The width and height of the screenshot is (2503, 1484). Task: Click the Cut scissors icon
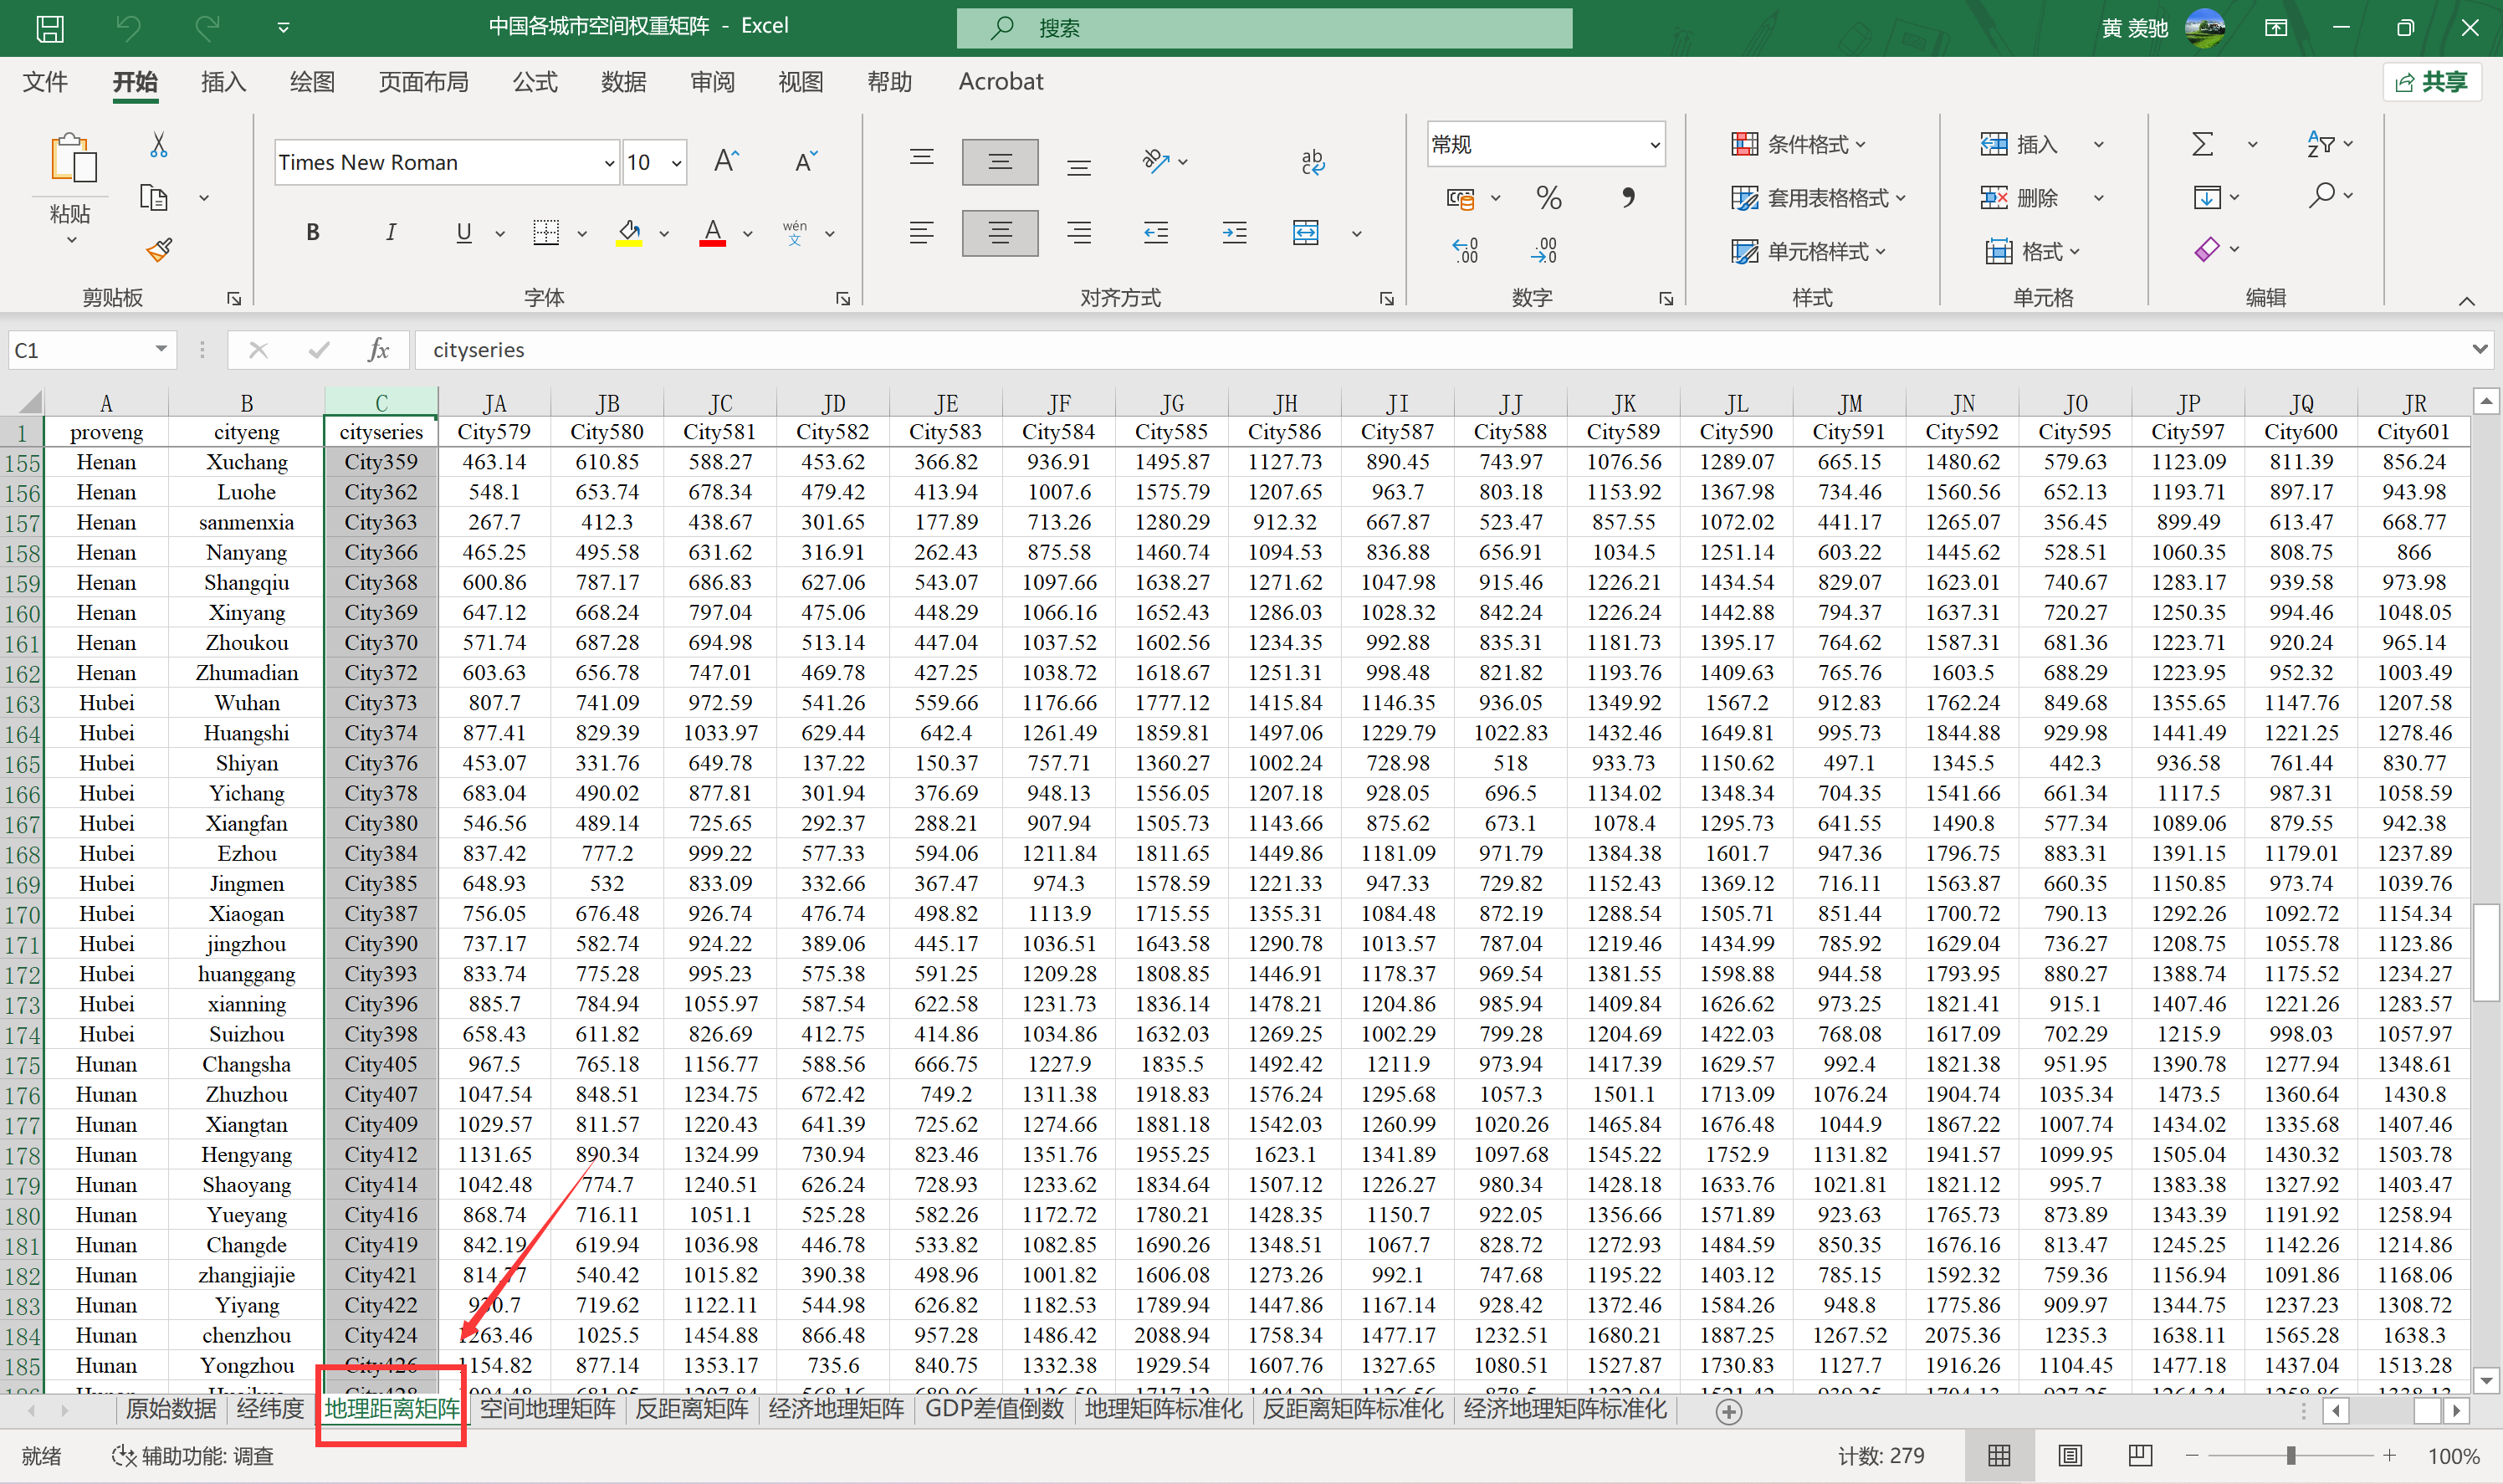[x=158, y=145]
